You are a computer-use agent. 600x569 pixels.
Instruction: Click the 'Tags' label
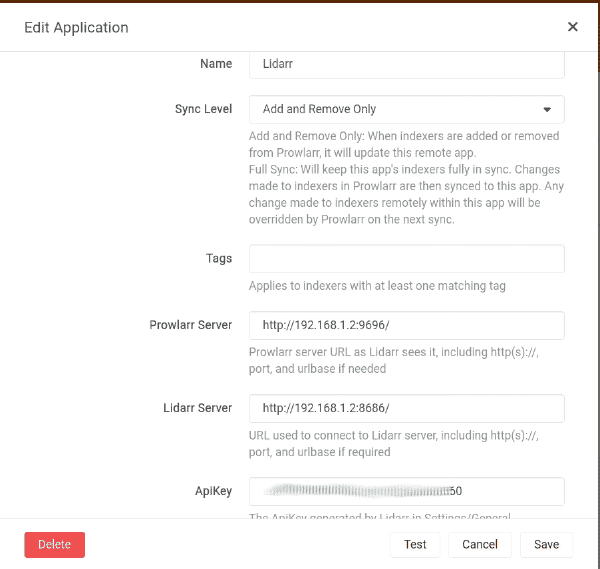219,258
